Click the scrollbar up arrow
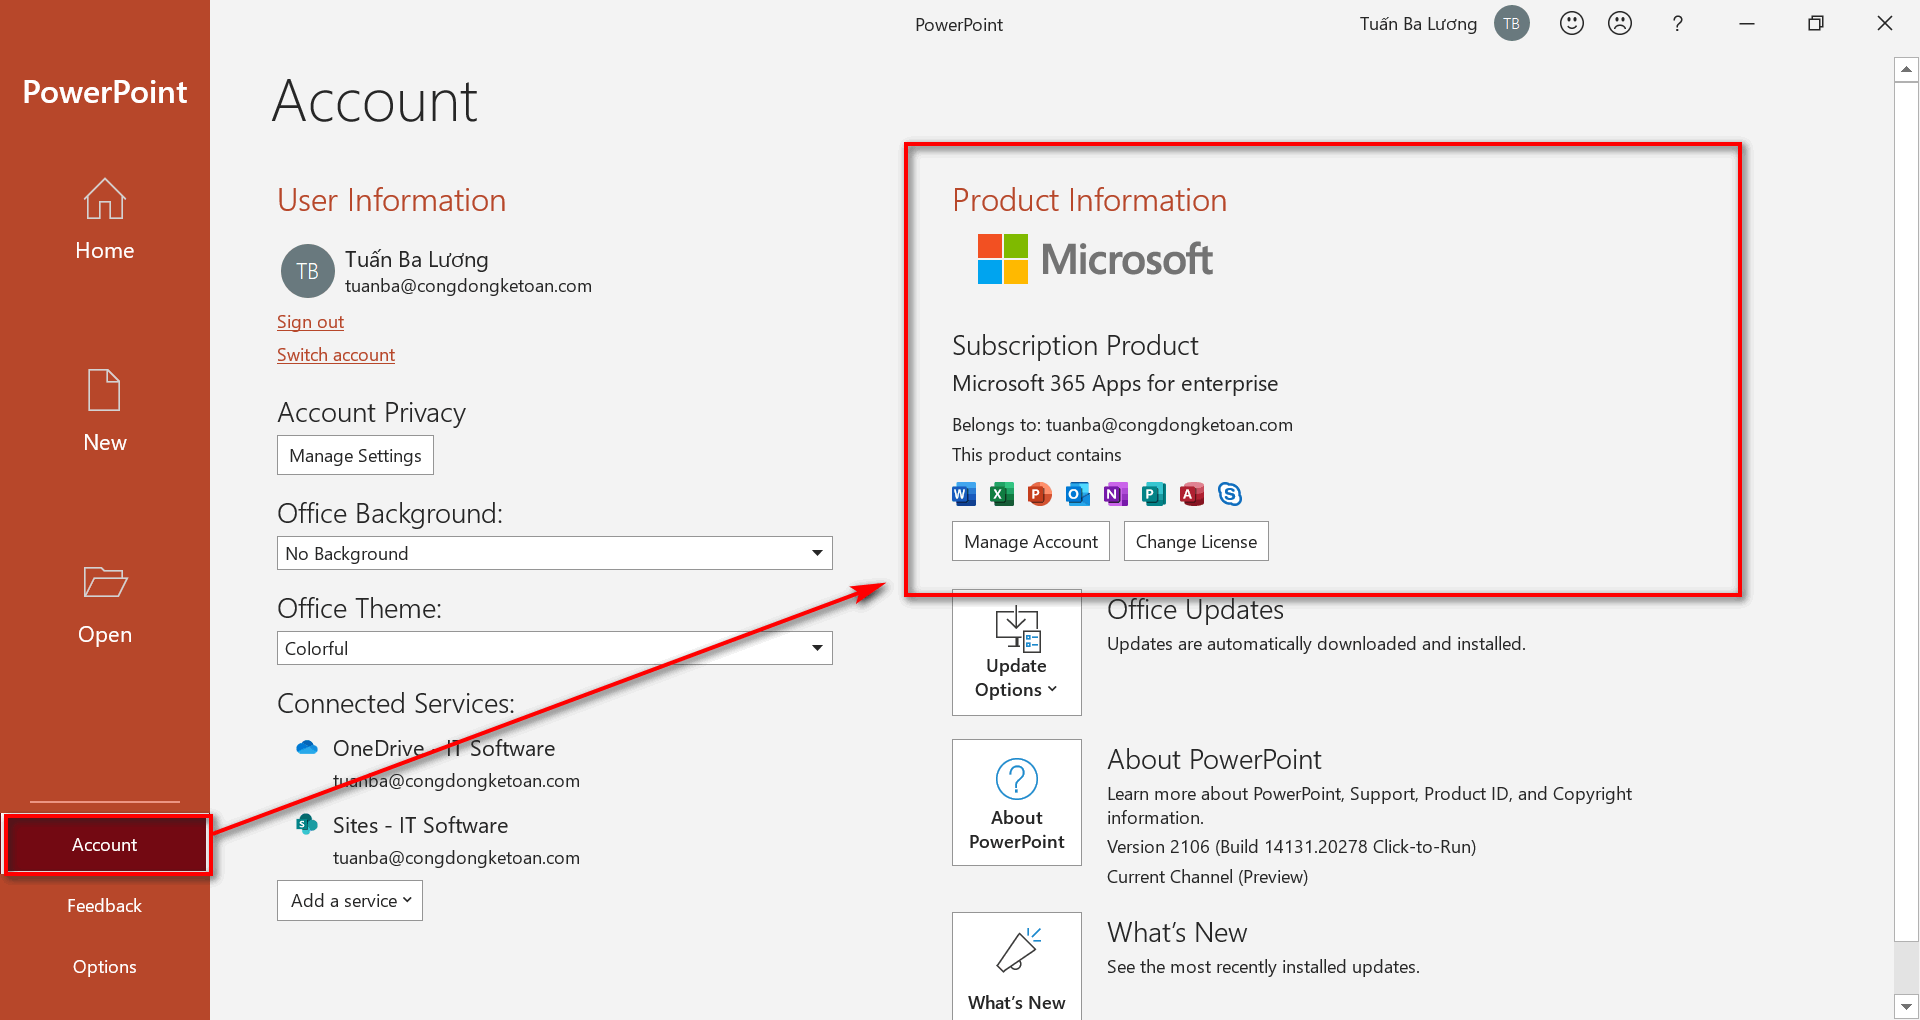This screenshot has height=1020, width=1920. tap(1906, 69)
